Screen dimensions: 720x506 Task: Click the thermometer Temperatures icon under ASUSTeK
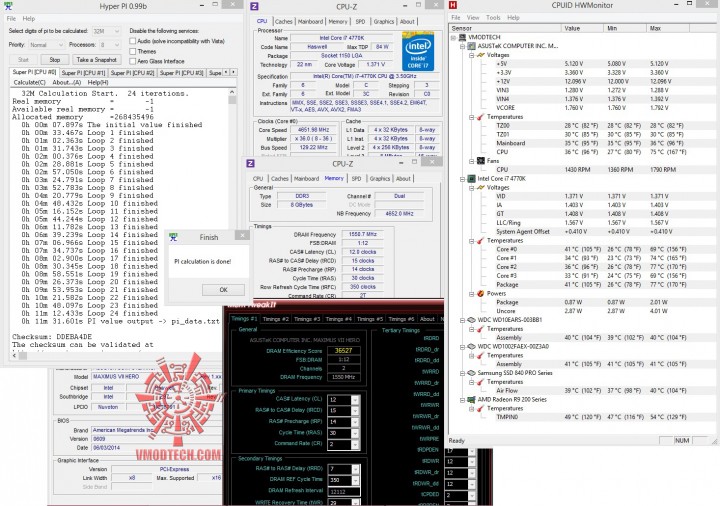[x=481, y=117]
